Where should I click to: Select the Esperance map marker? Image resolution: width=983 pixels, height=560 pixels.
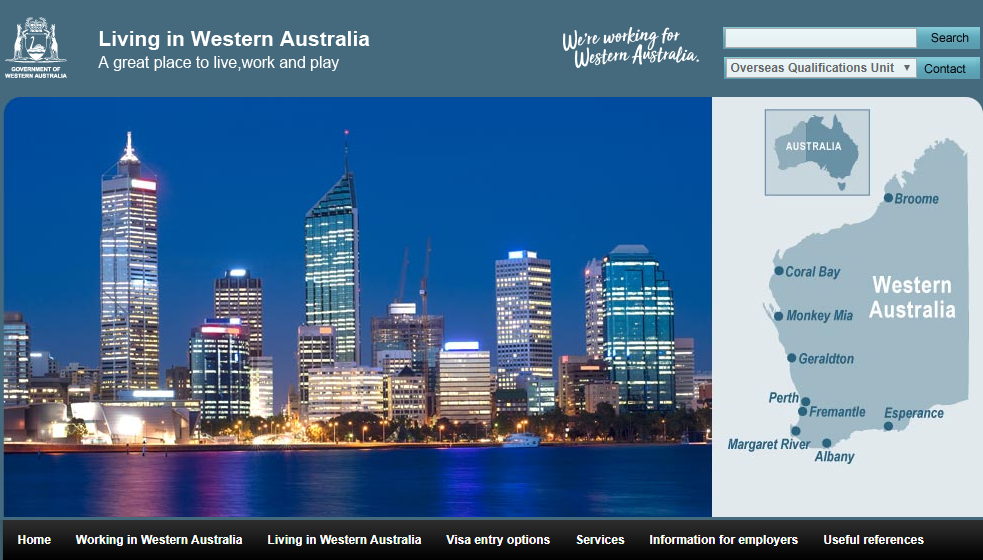888,426
